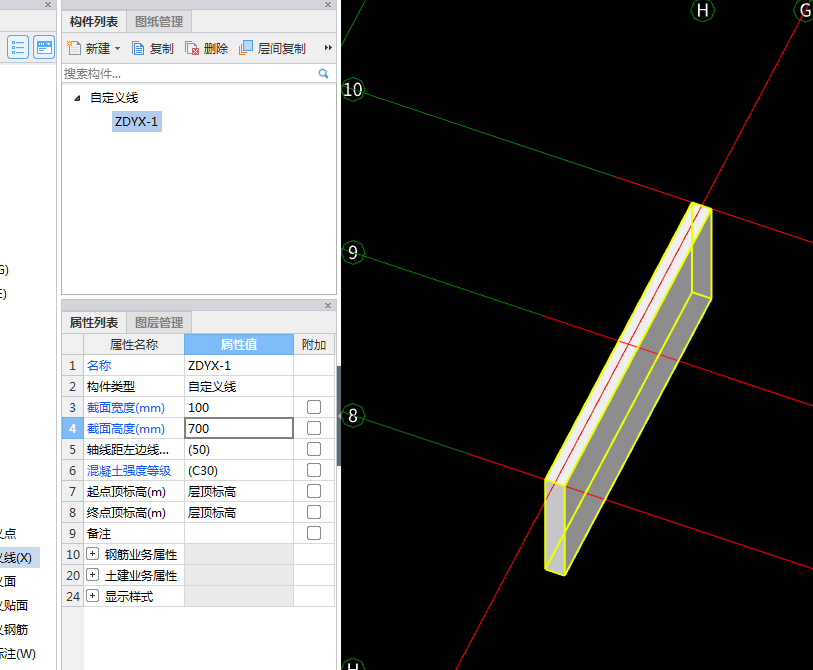The image size is (813, 670).
Task: Select the ZDYX-1 component in tree
Action: tap(136, 121)
